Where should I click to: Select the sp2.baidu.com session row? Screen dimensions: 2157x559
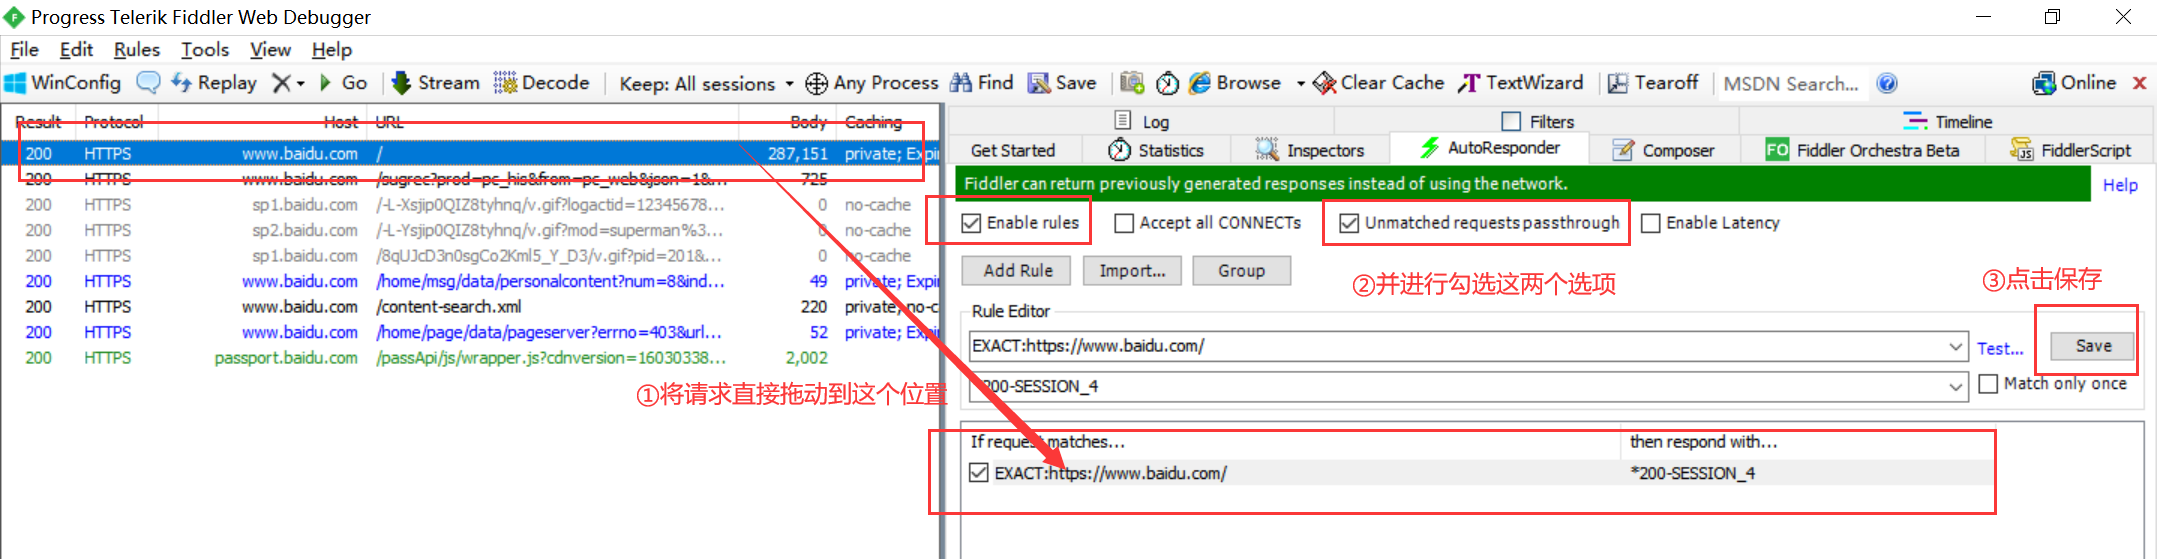coord(470,230)
